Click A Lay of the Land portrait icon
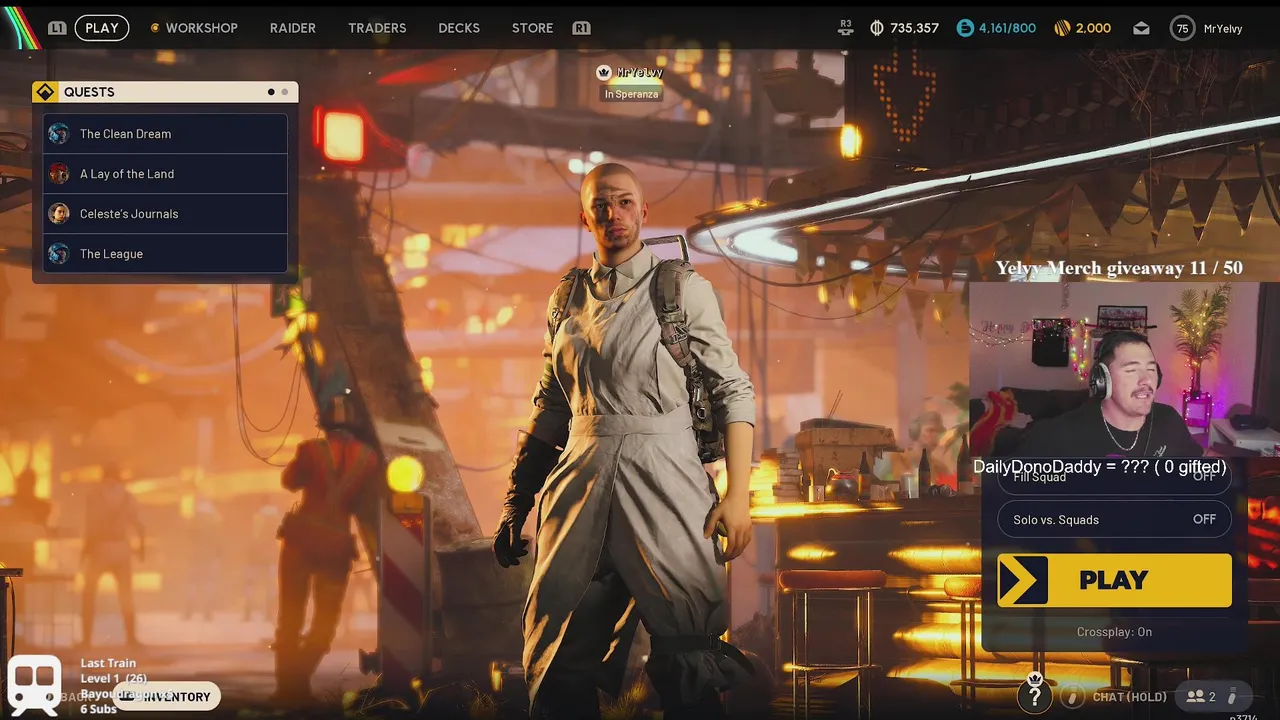1280x720 pixels. (x=59, y=174)
